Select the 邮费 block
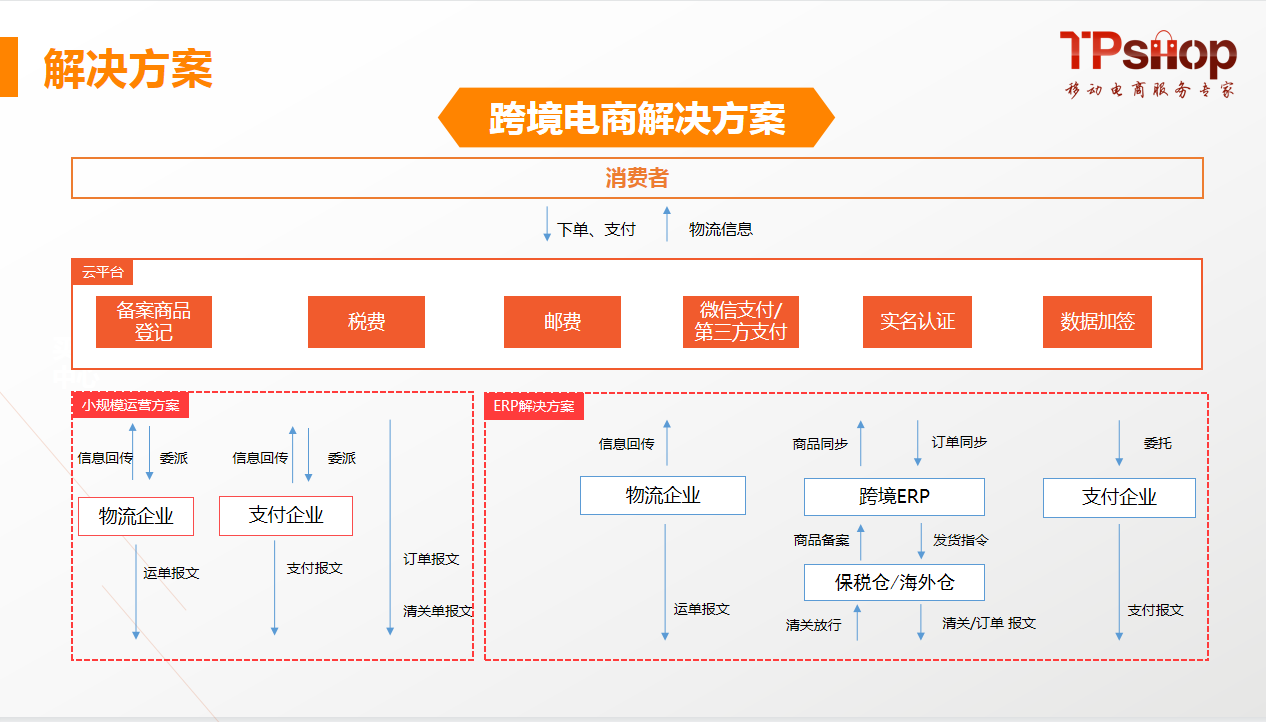The image size is (1266, 722). [562, 322]
